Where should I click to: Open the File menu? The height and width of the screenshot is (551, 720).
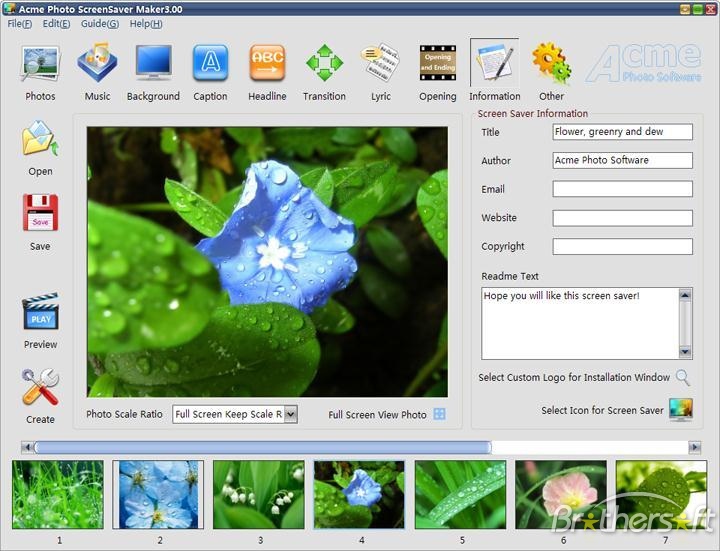pos(20,24)
